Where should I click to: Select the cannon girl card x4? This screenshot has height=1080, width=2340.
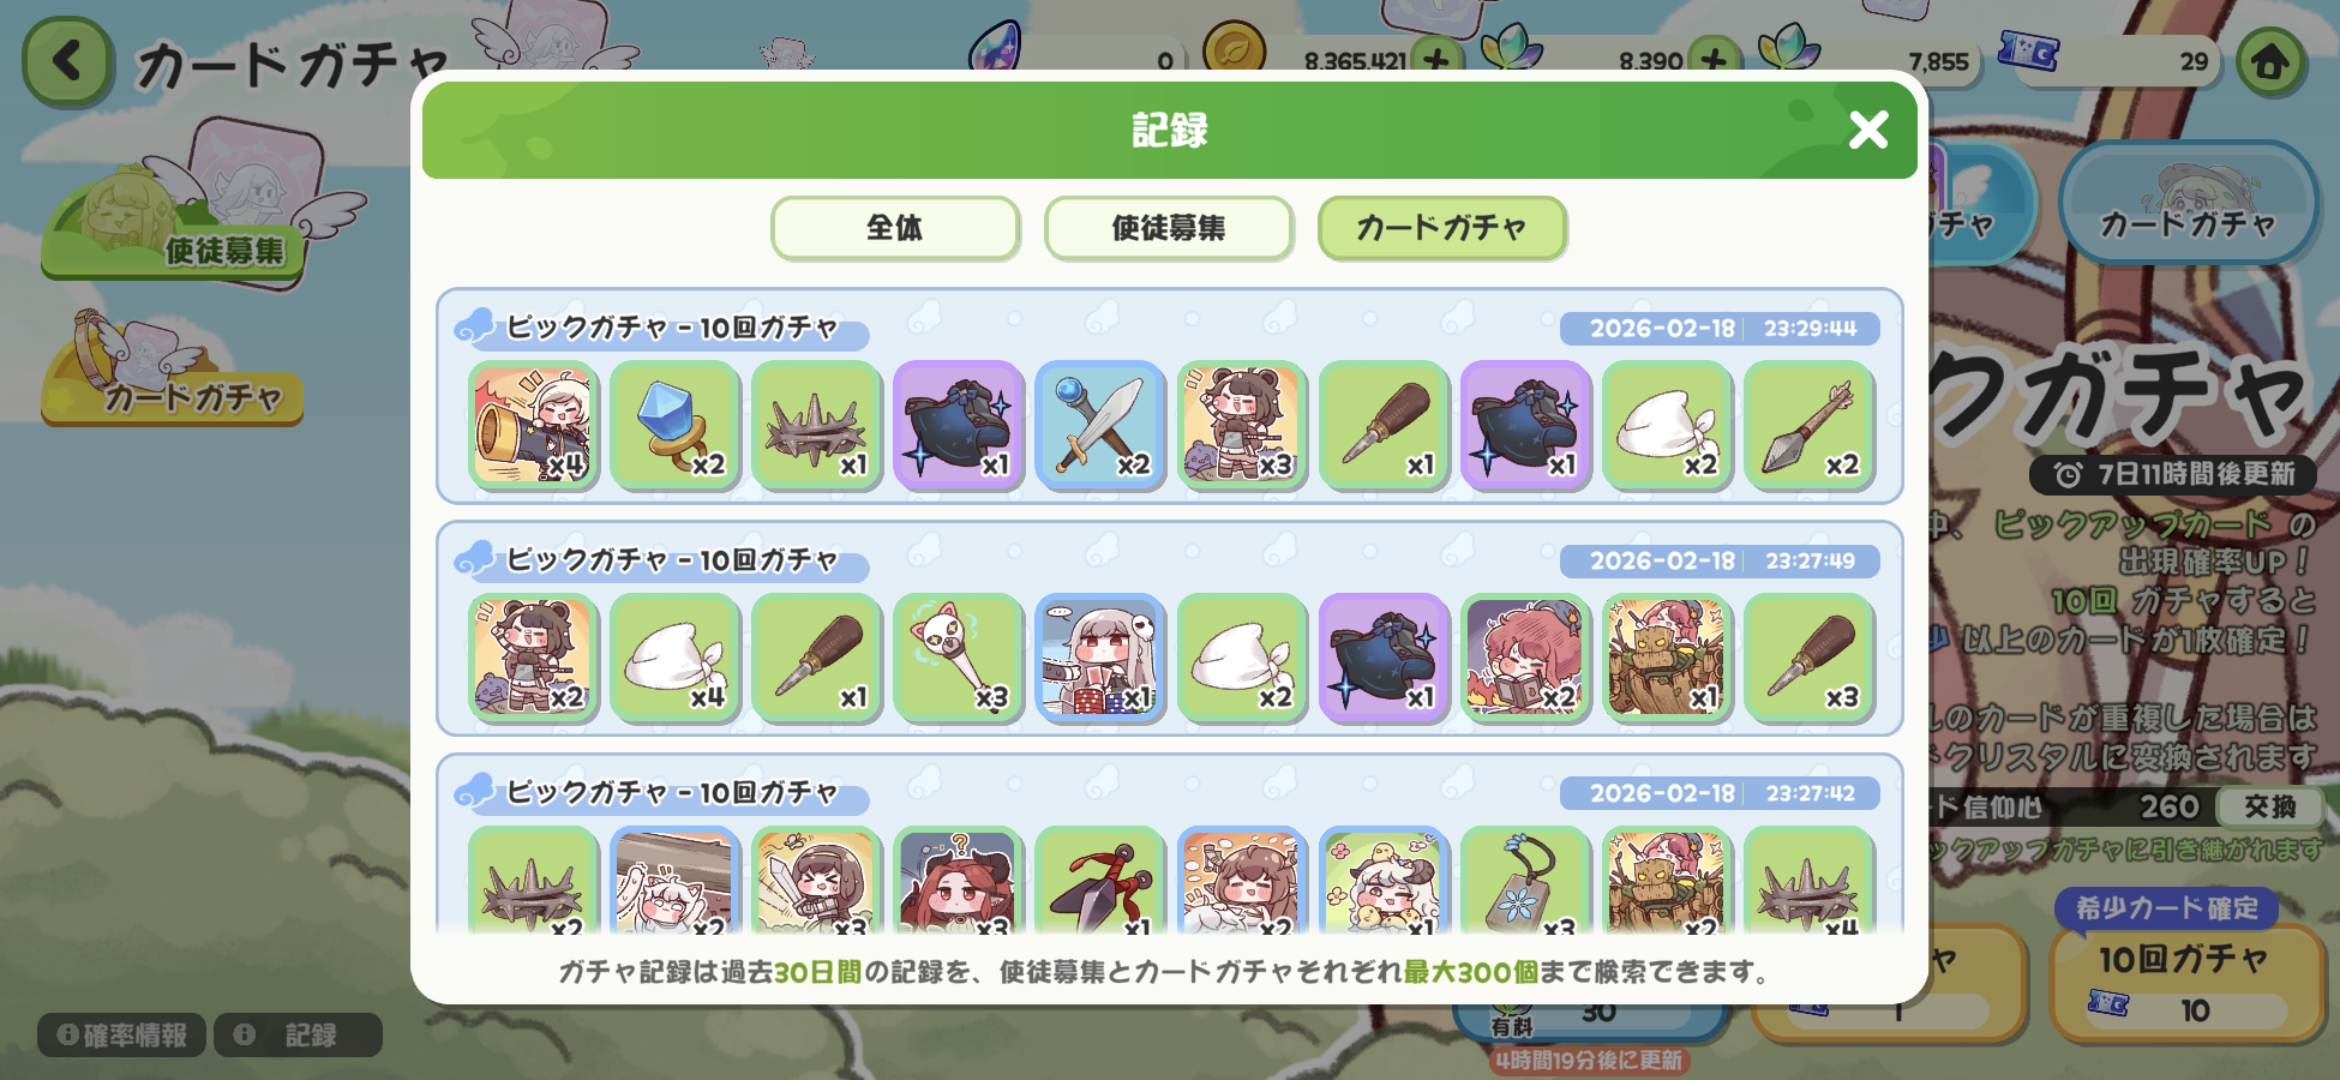click(533, 425)
